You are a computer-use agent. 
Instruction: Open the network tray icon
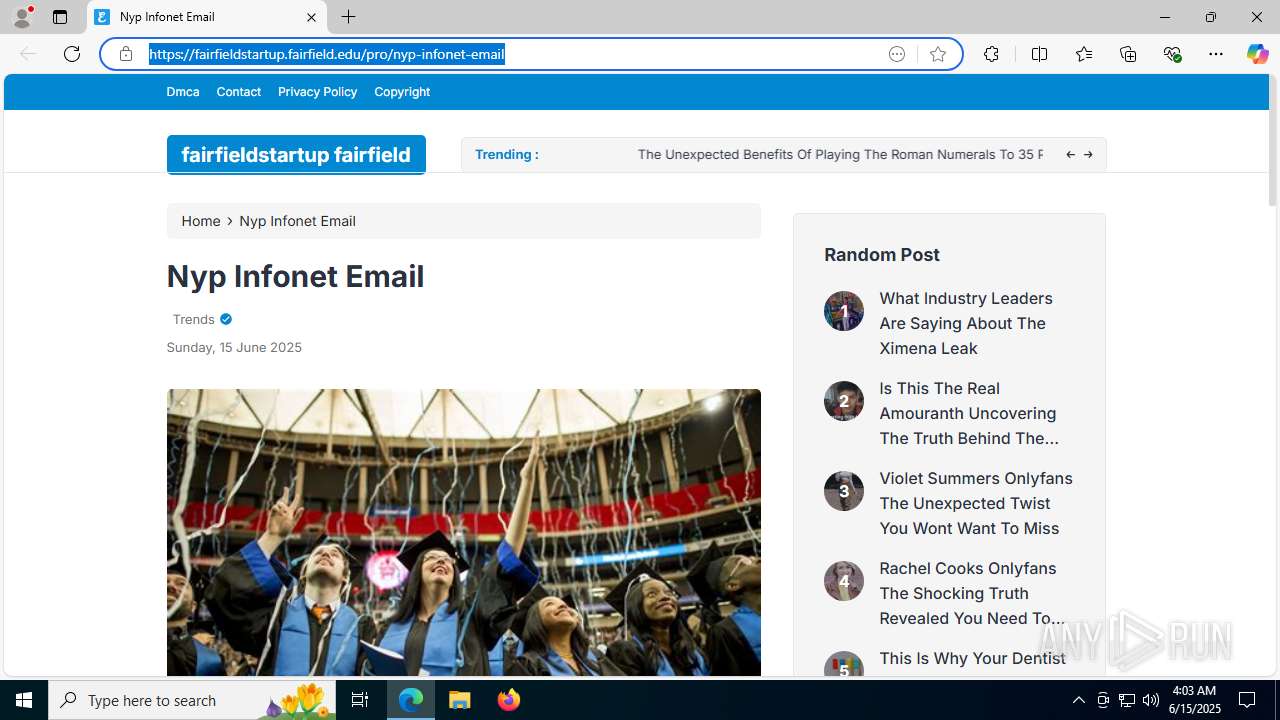1126,700
